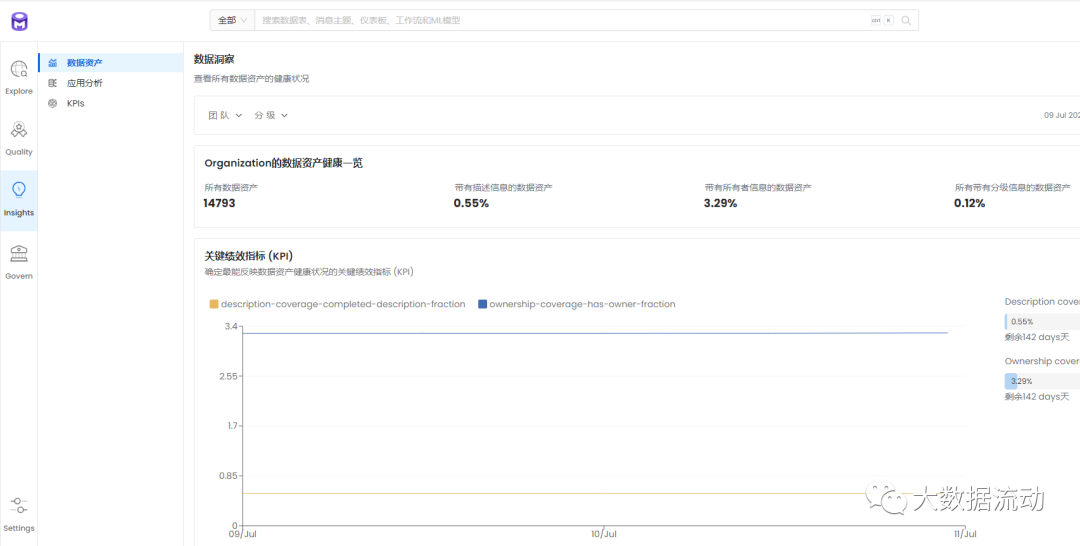Click the 2.55 y-axis value
The height and width of the screenshot is (546, 1080).
228,376
